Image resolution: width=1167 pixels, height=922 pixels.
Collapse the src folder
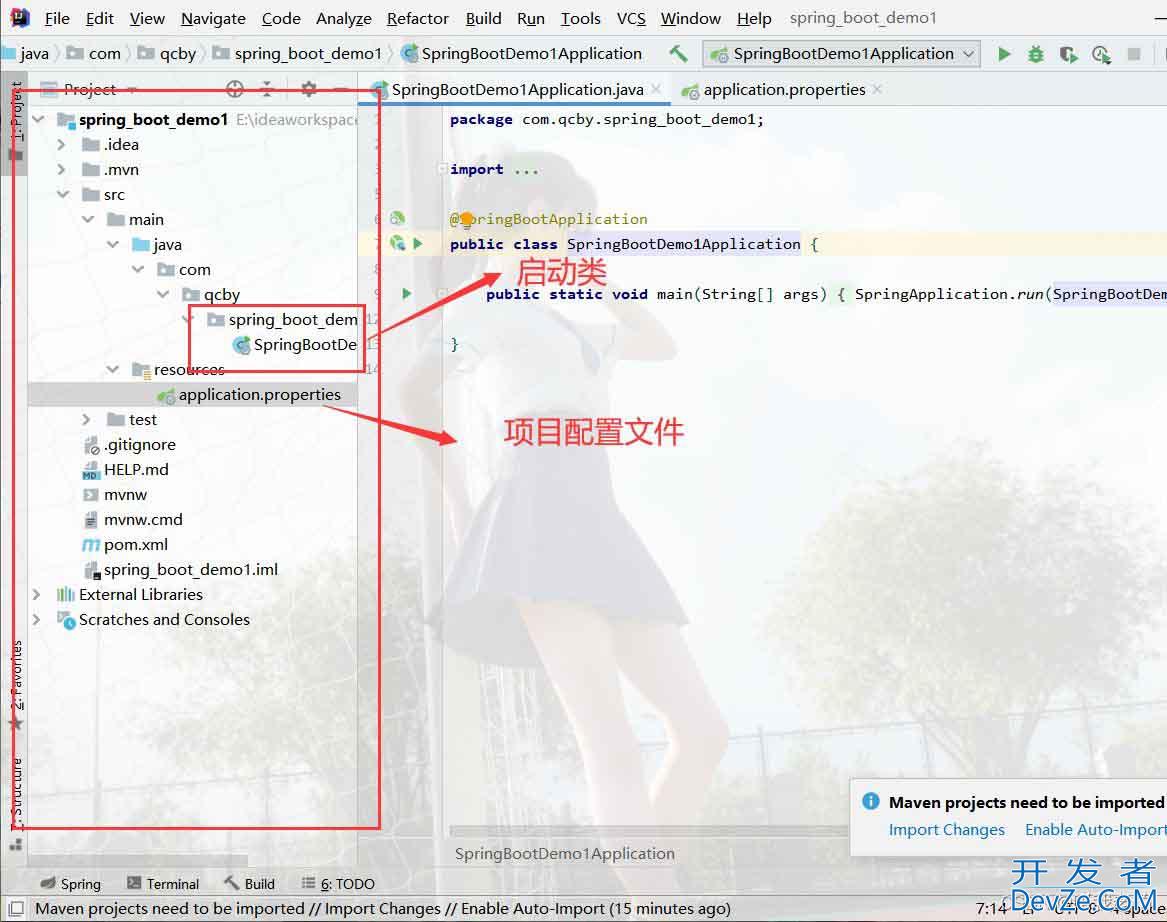[x=63, y=194]
